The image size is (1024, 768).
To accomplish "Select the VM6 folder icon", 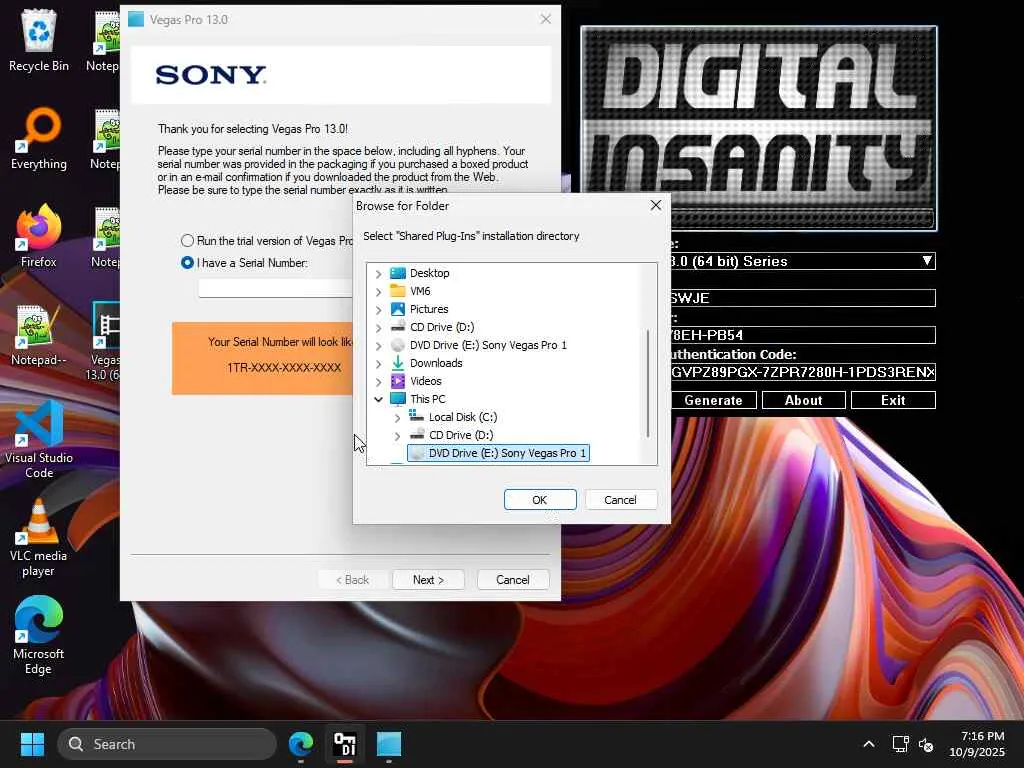I will [x=398, y=291].
